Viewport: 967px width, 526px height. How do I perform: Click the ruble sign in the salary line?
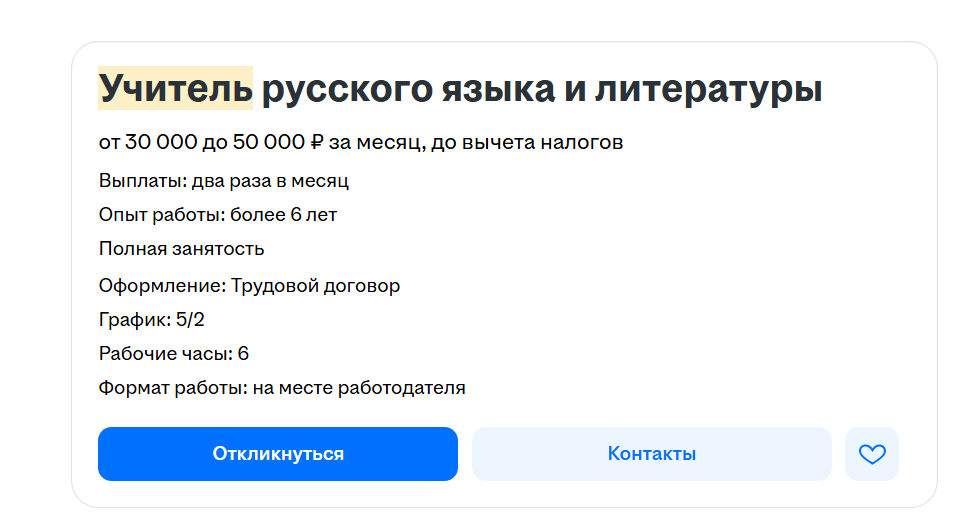[x=317, y=143]
